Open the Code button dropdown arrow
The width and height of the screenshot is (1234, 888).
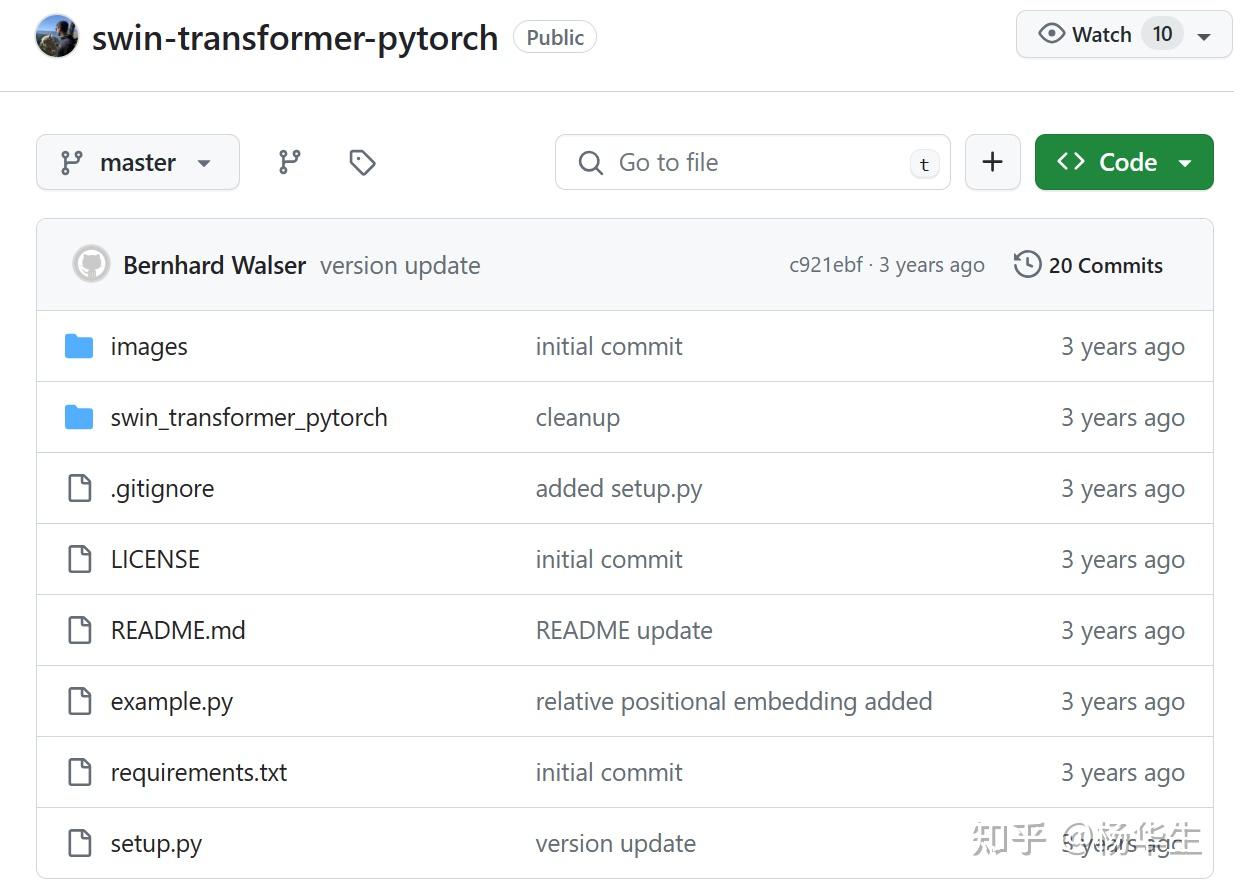(x=1186, y=161)
